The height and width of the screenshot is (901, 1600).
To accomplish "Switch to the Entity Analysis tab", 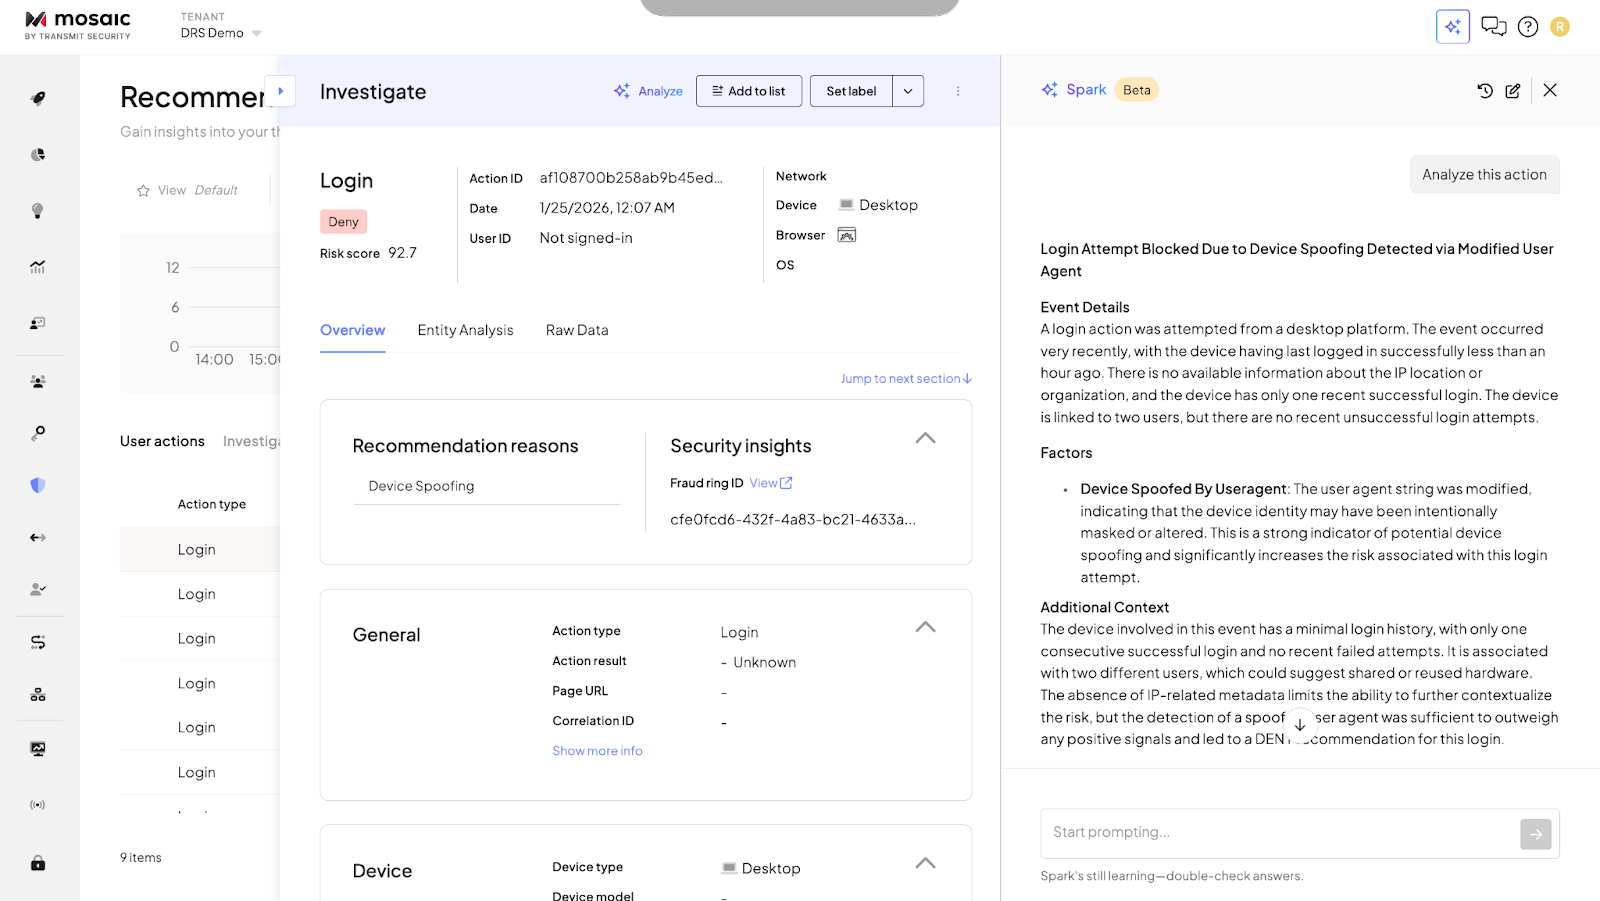I will click(465, 330).
